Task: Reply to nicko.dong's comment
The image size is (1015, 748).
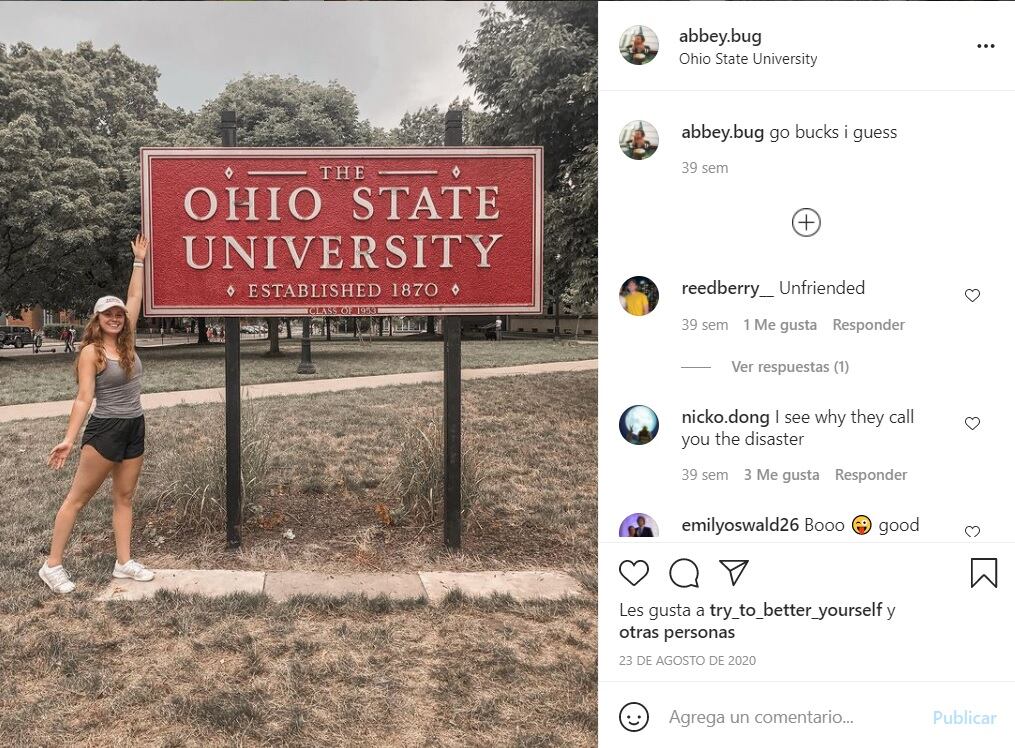Action: coord(870,475)
